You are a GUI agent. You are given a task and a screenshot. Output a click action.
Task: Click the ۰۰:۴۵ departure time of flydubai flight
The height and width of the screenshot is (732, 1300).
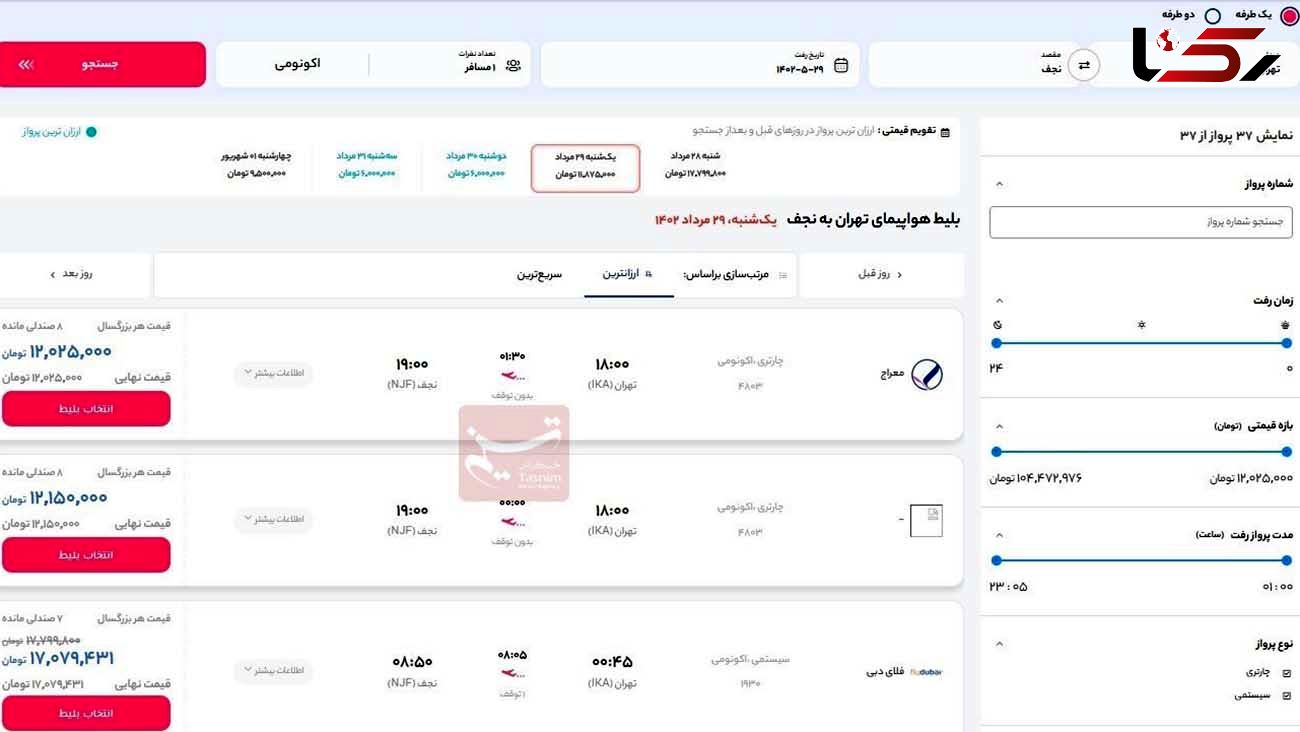[611, 662]
